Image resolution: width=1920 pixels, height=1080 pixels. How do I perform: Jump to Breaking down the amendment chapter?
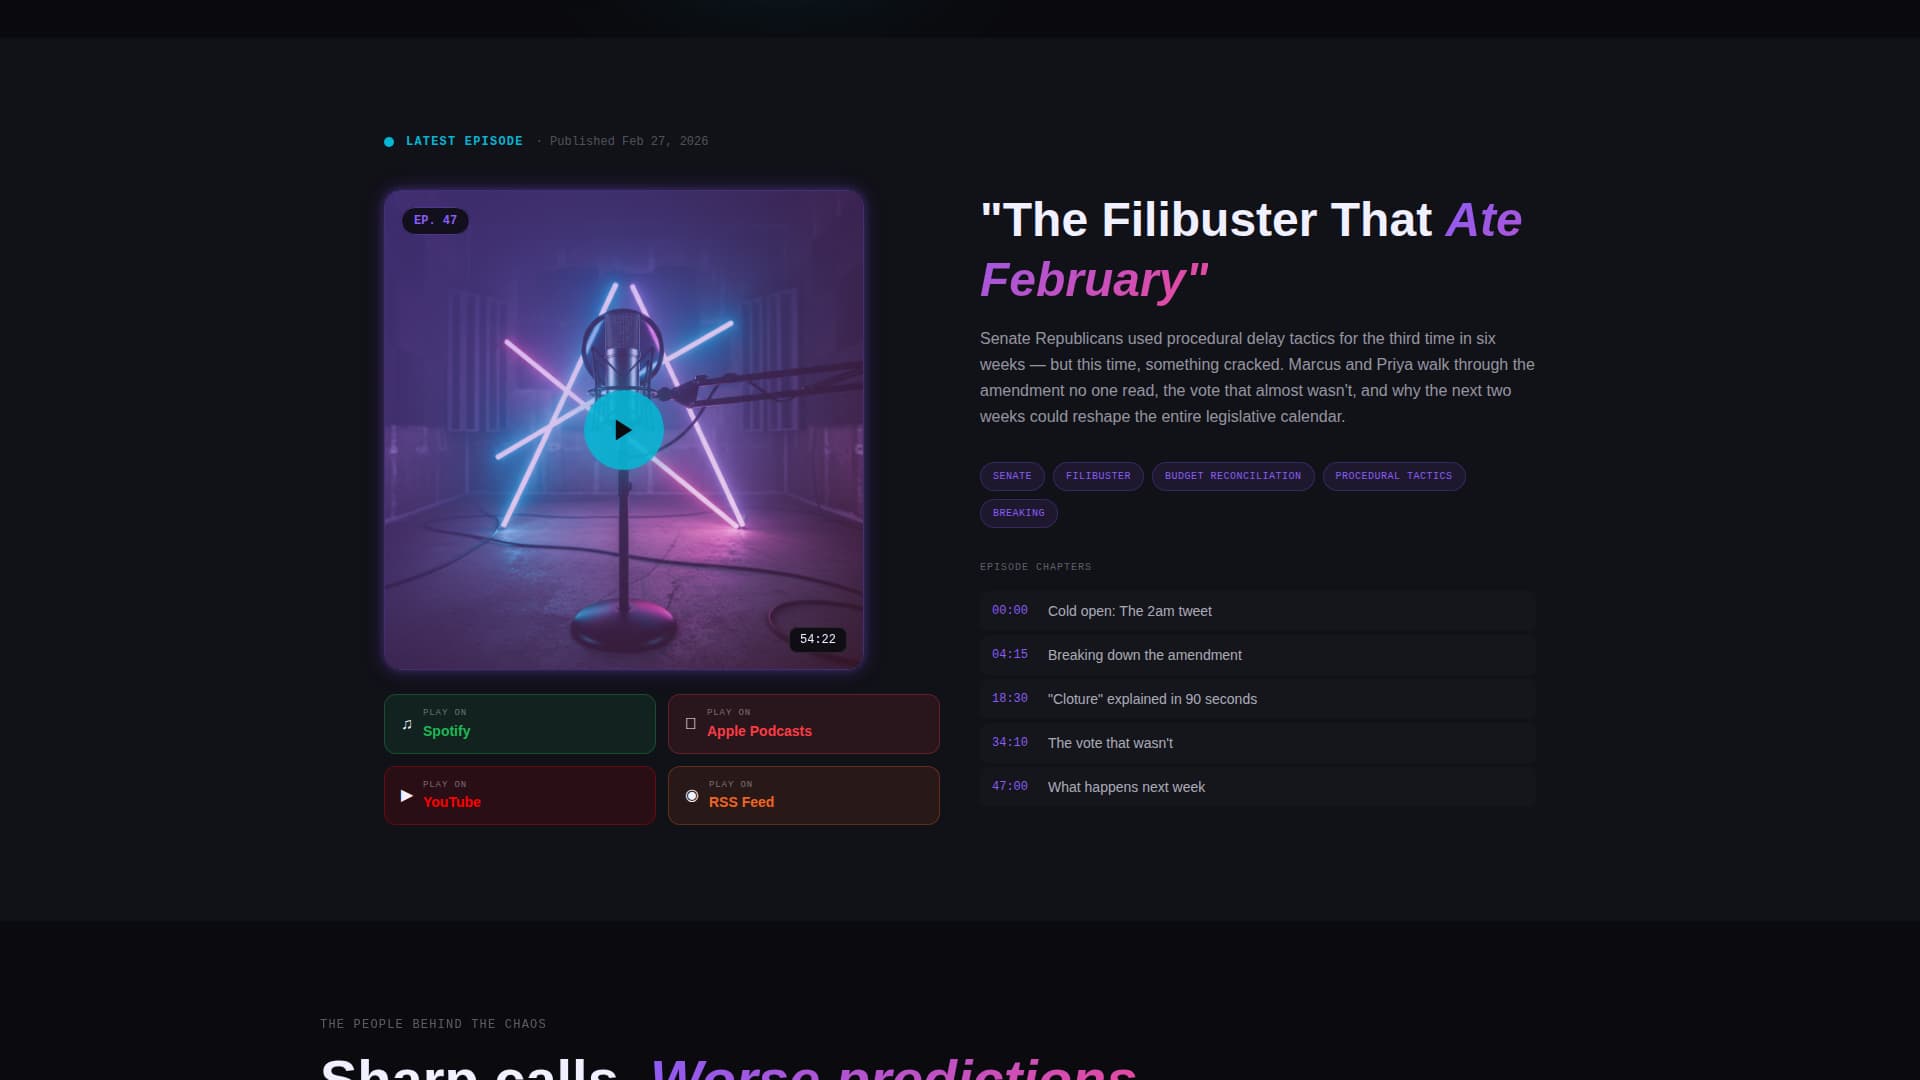point(1258,655)
